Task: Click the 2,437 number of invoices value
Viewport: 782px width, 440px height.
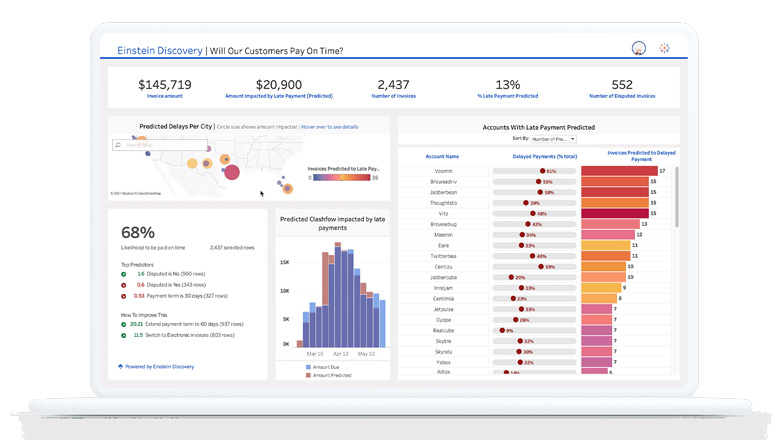Action: pos(393,84)
